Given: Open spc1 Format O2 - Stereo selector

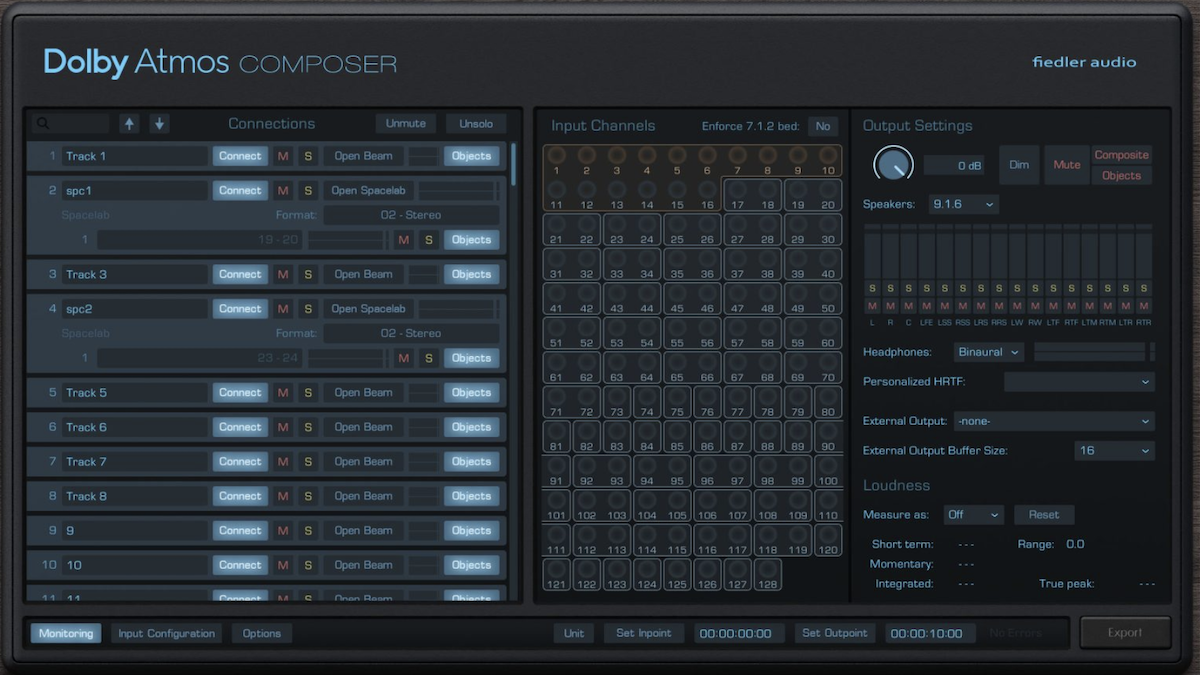Looking at the screenshot, I should click(x=411, y=215).
